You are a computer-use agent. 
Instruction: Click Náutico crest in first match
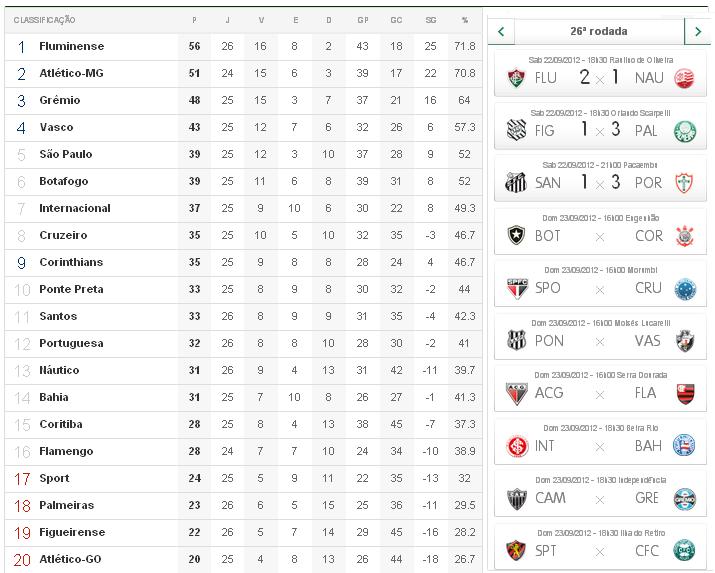(x=685, y=78)
